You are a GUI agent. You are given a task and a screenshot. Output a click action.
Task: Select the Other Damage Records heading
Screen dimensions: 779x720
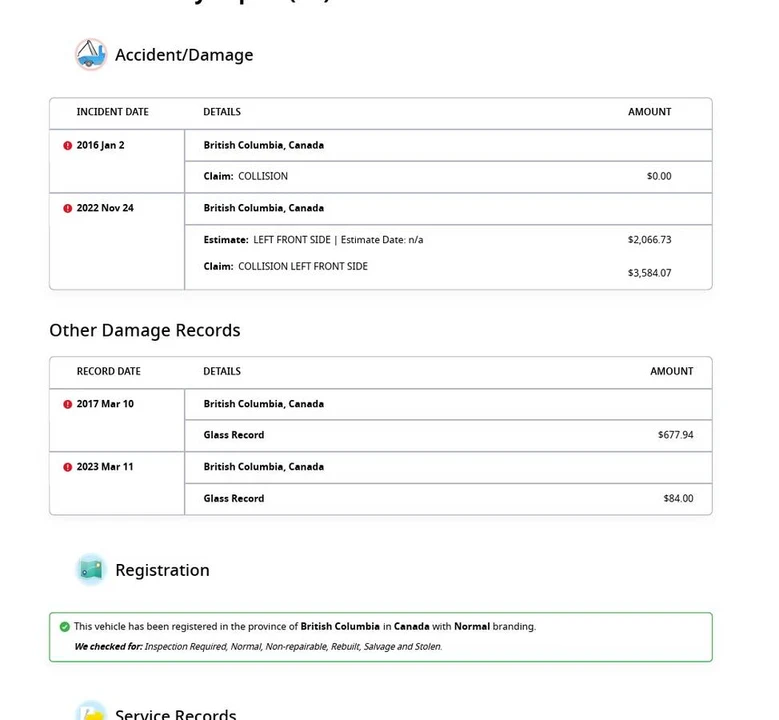tap(145, 330)
